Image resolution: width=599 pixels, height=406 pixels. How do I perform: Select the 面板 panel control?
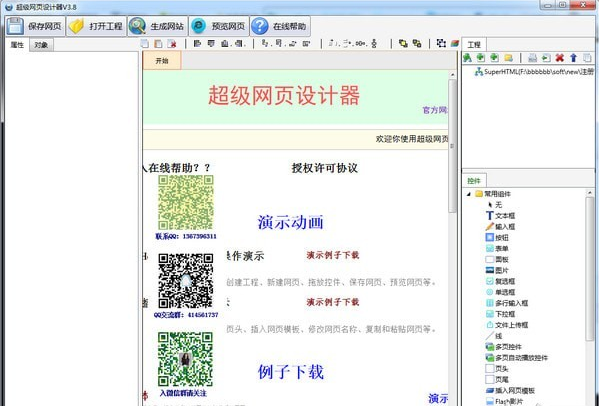point(497,259)
